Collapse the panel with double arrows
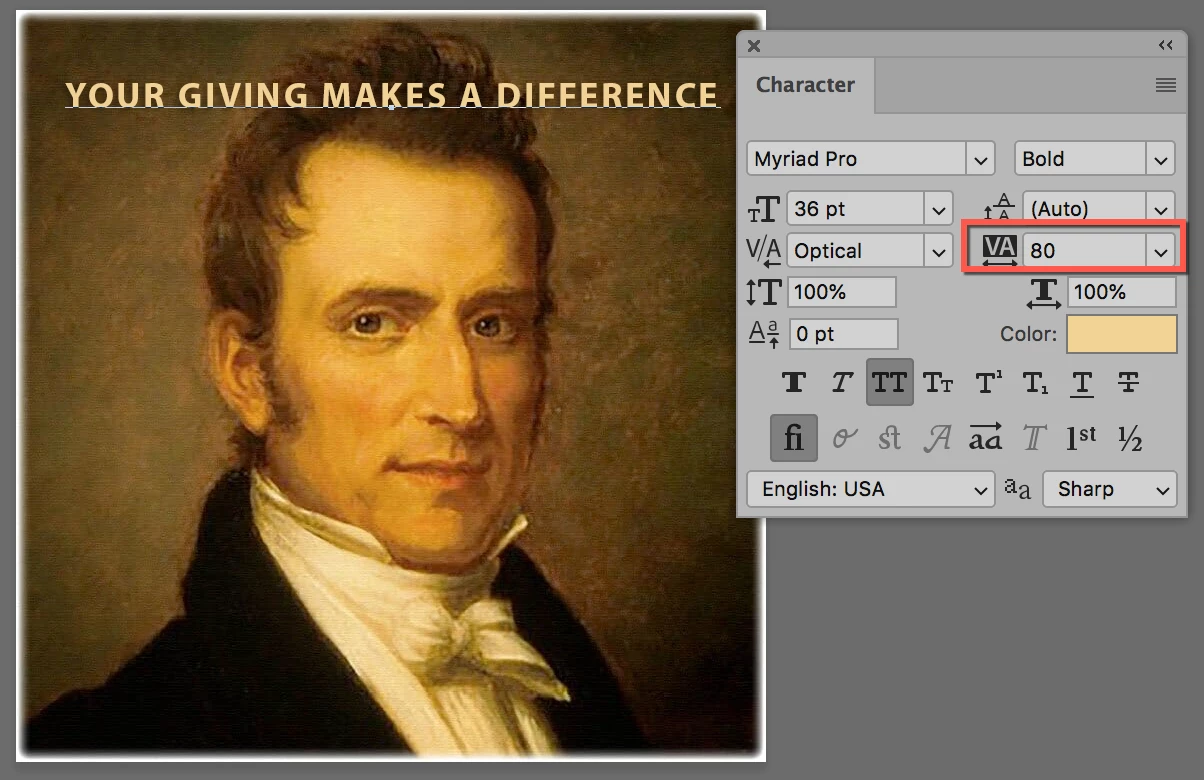This screenshot has height=780, width=1204. [x=1166, y=45]
